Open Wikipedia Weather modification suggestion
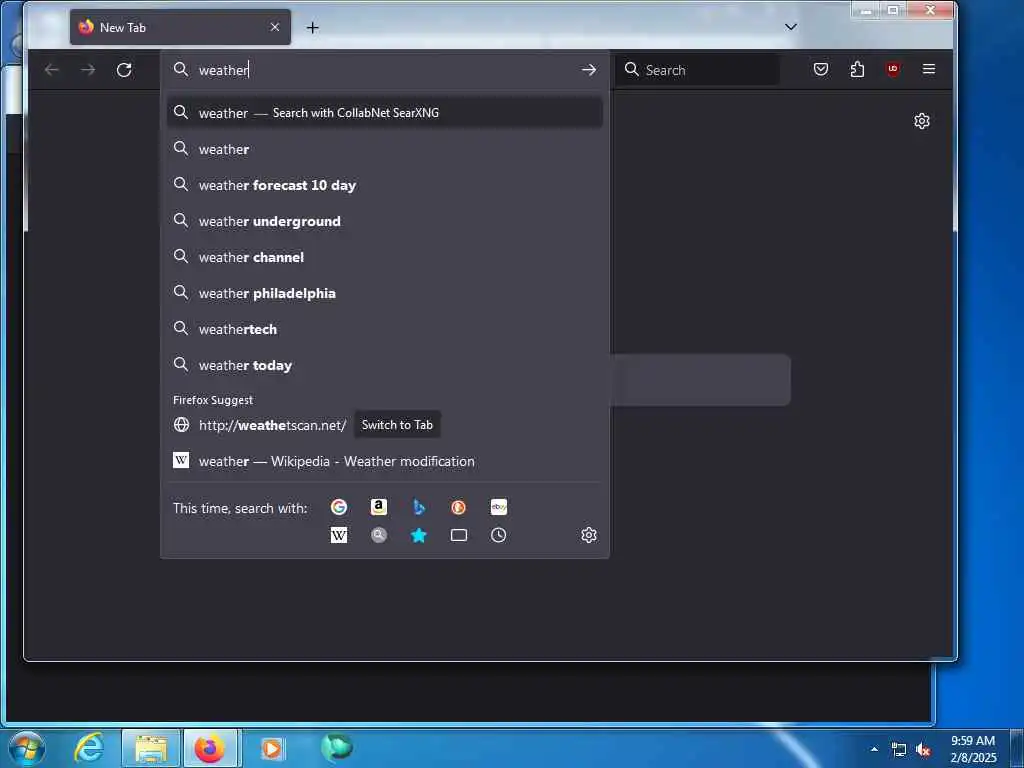 [385, 461]
